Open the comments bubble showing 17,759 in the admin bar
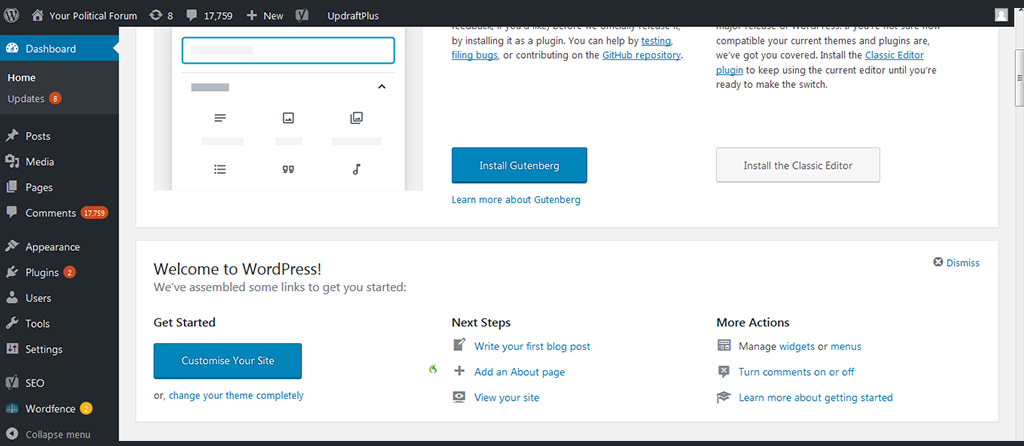The image size is (1024, 446). tap(193, 16)
